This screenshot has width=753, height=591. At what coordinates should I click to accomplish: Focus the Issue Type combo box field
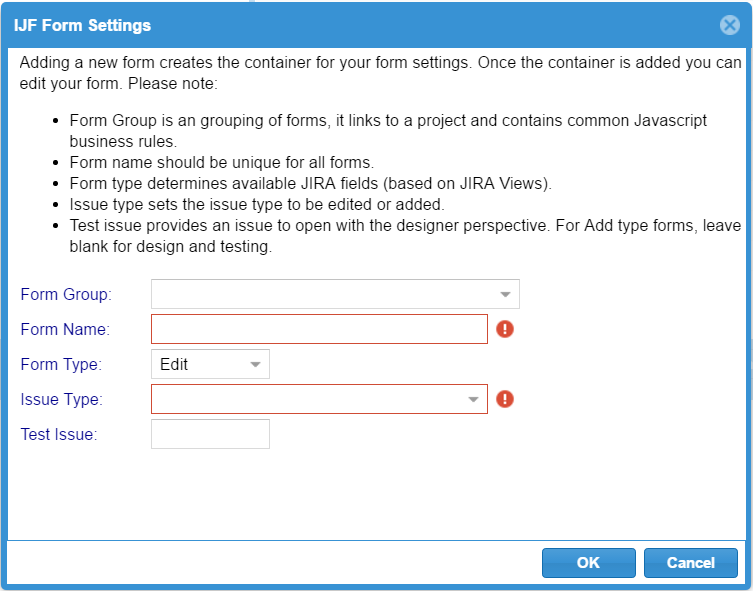click(319, 399)
